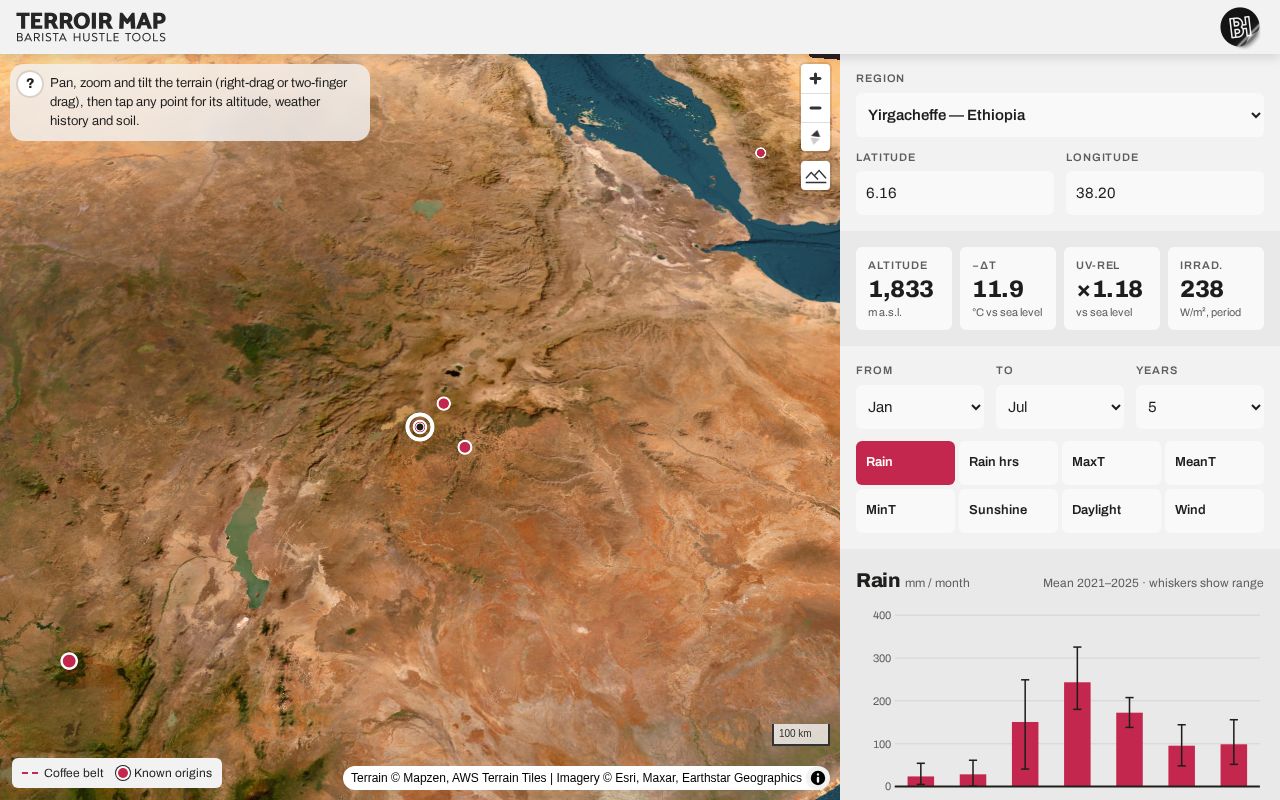Click the map attribution text
Image resolution: width=1280 pixels, height=800 pixels.
pyautogui.click(x=576, y=778)
